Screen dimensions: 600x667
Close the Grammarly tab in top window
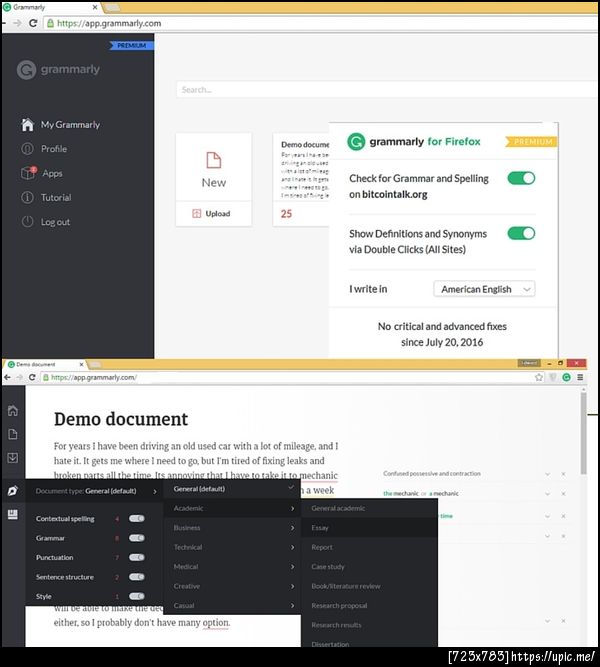[x=95, y=7]
